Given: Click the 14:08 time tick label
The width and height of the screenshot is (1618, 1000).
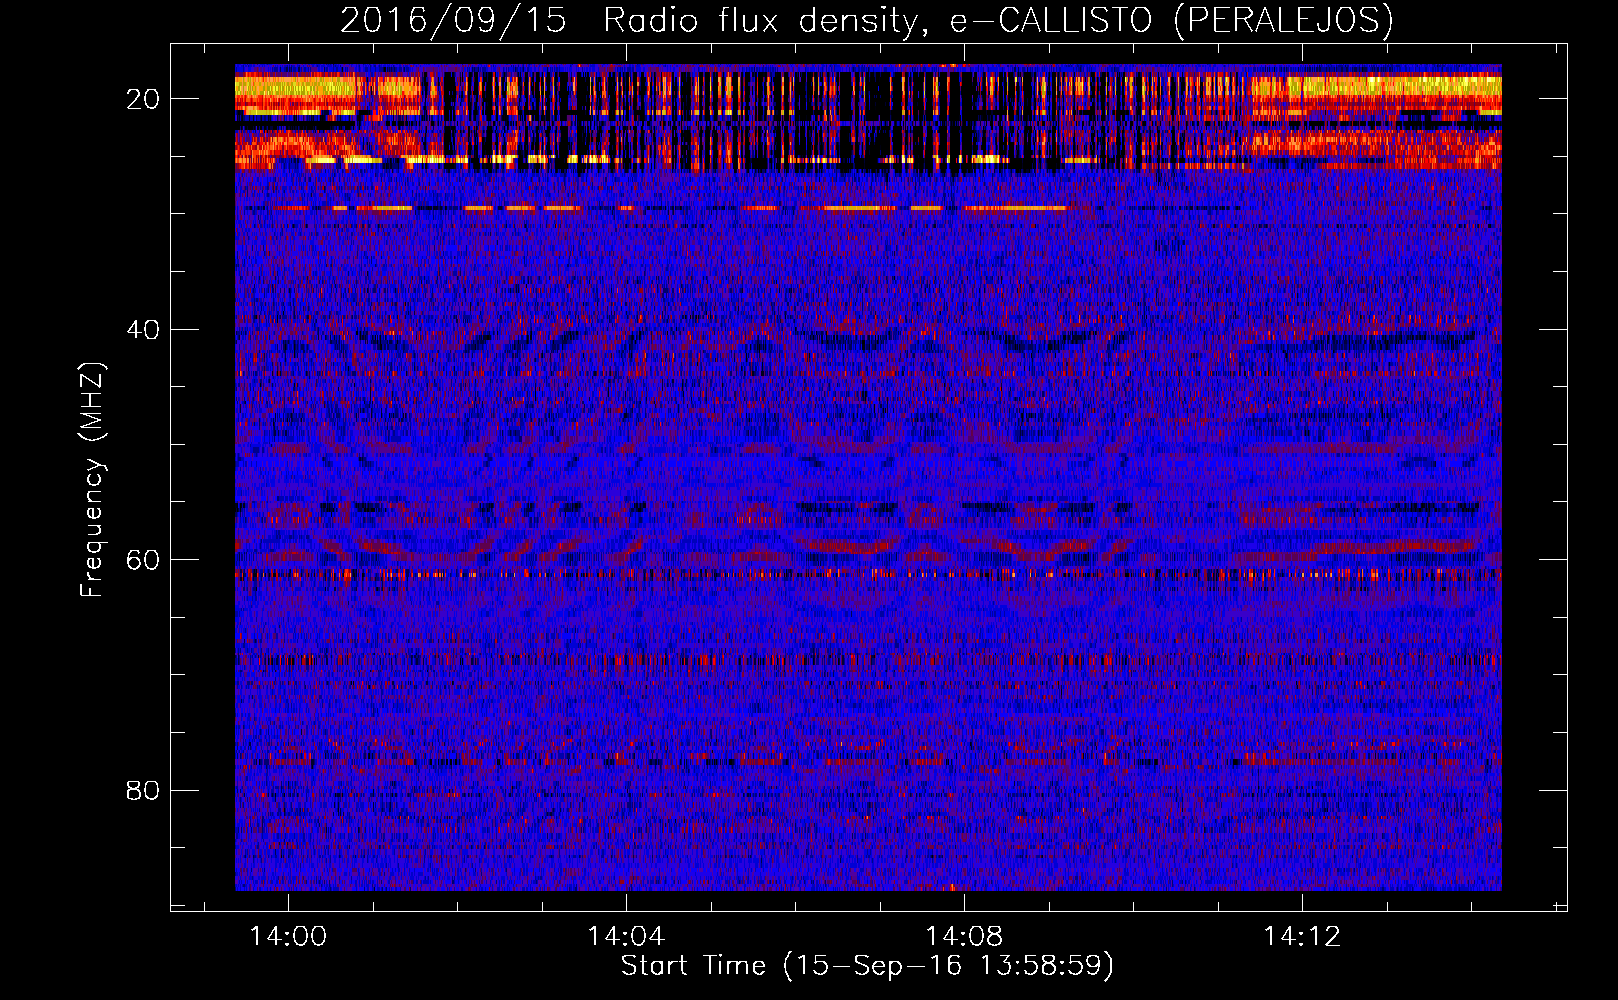Looking at the screenshot, I should point(964,937).
